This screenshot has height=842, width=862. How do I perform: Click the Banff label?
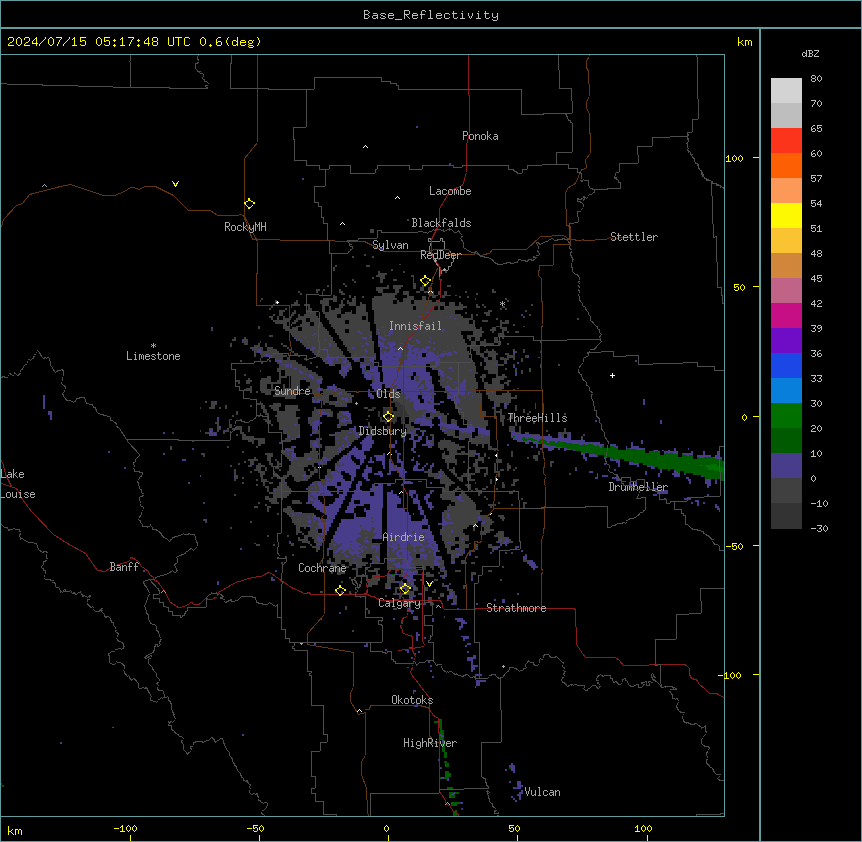[124, 567]
